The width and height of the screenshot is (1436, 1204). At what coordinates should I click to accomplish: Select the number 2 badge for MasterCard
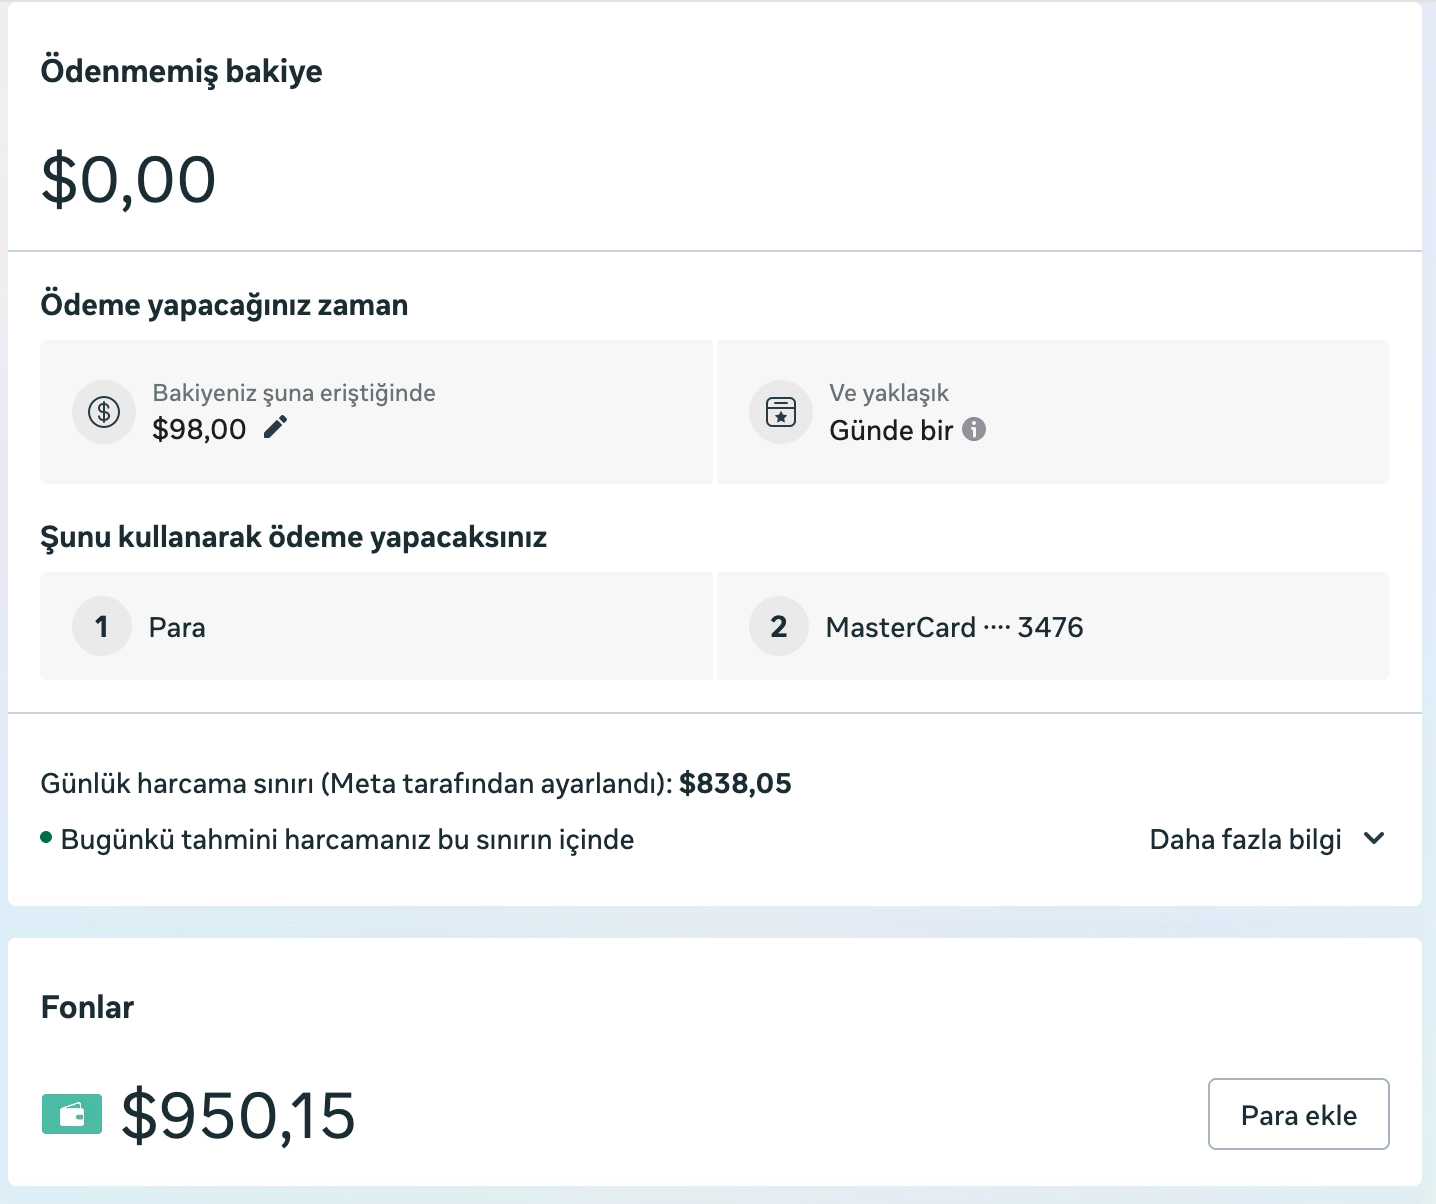(779, 626)
